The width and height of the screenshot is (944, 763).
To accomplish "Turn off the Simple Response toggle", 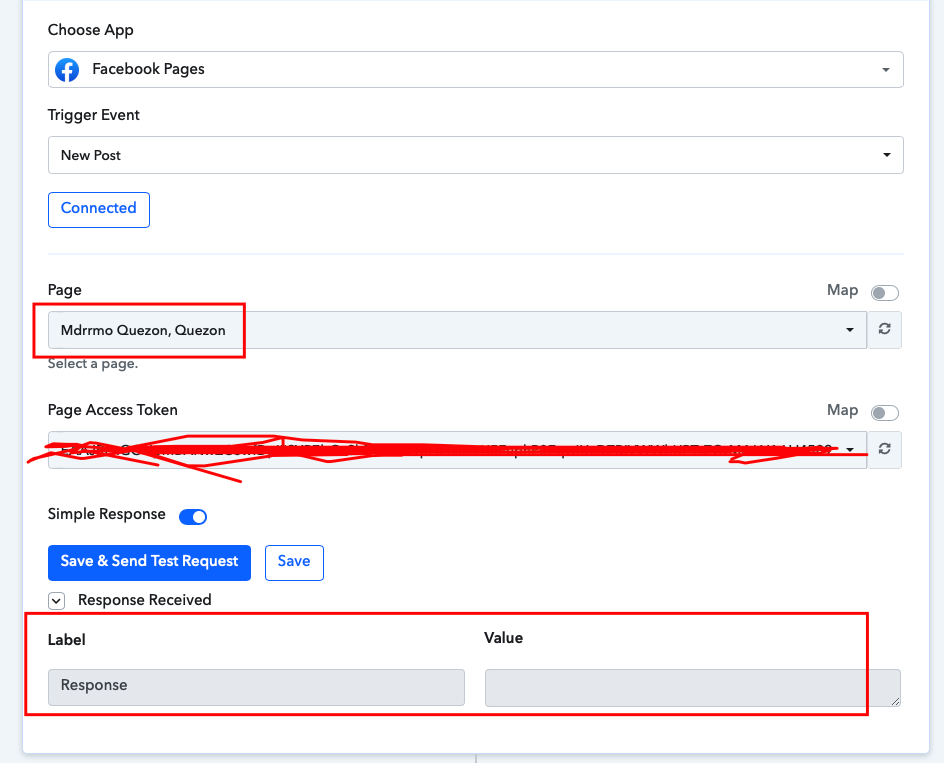I will tap(193, 517).
